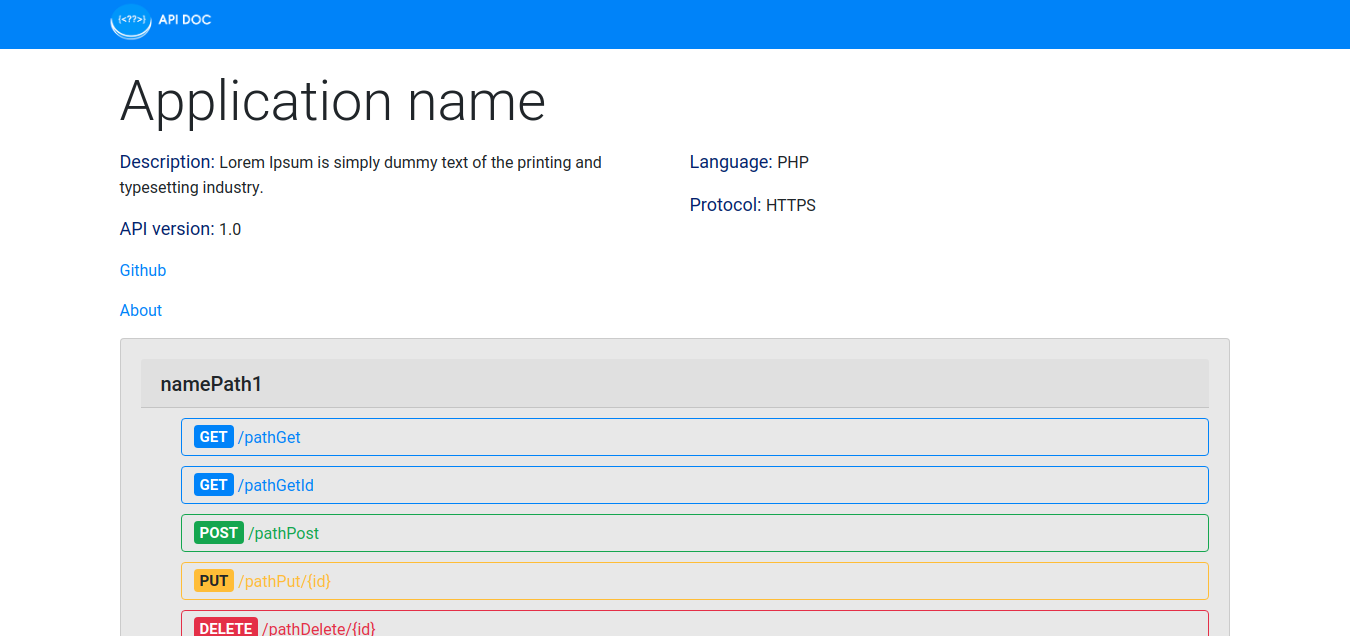Image resolution: width=1350 pixels, height=636 pixels.
Task: Open the Github link
Action: (143, 270)
